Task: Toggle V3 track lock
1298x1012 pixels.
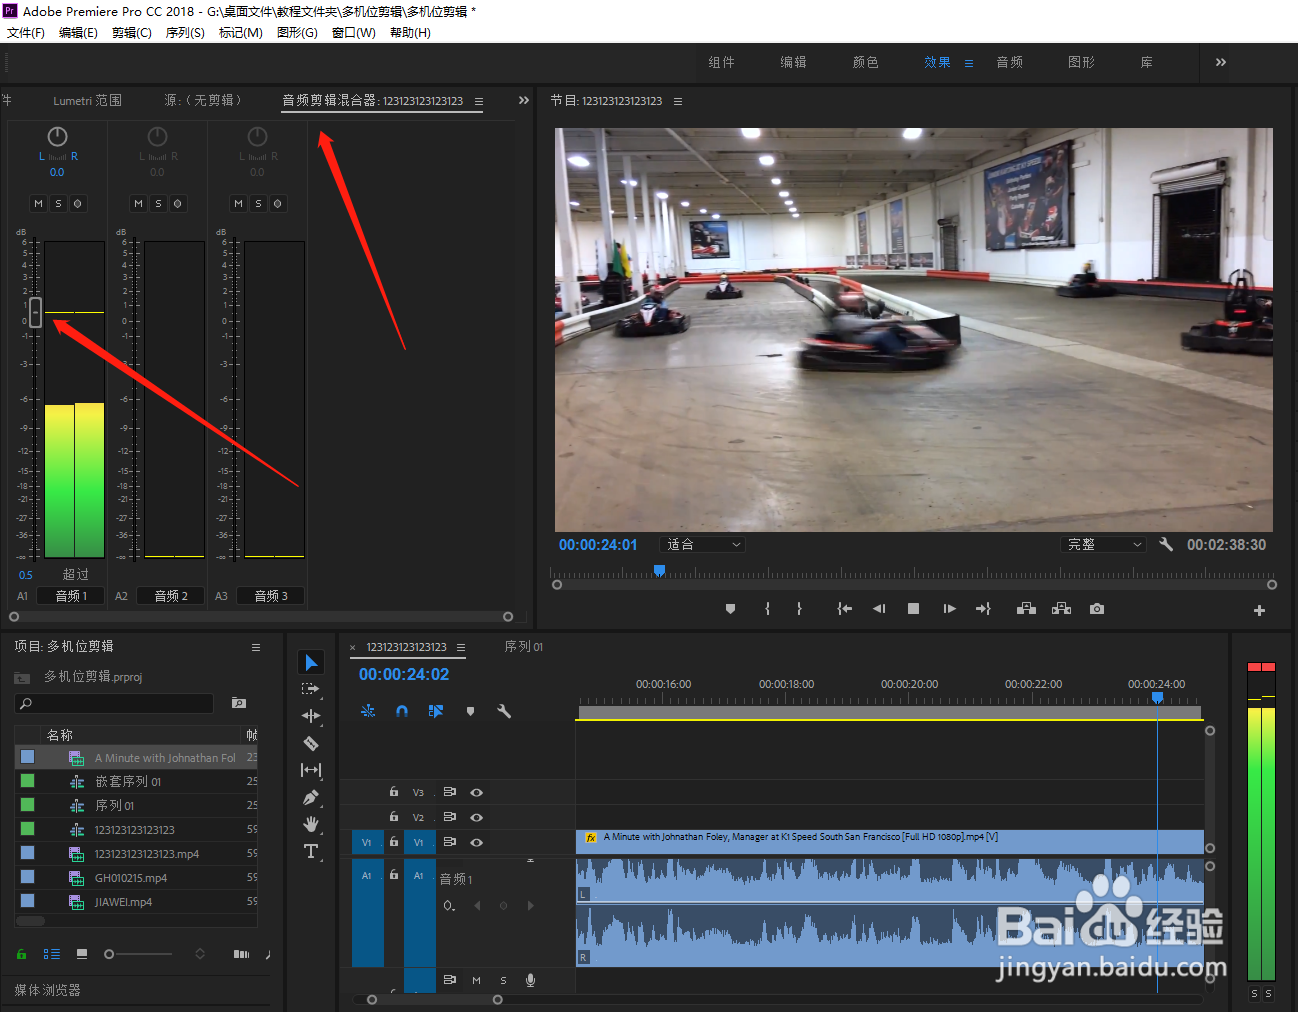Action: (394, 792)
